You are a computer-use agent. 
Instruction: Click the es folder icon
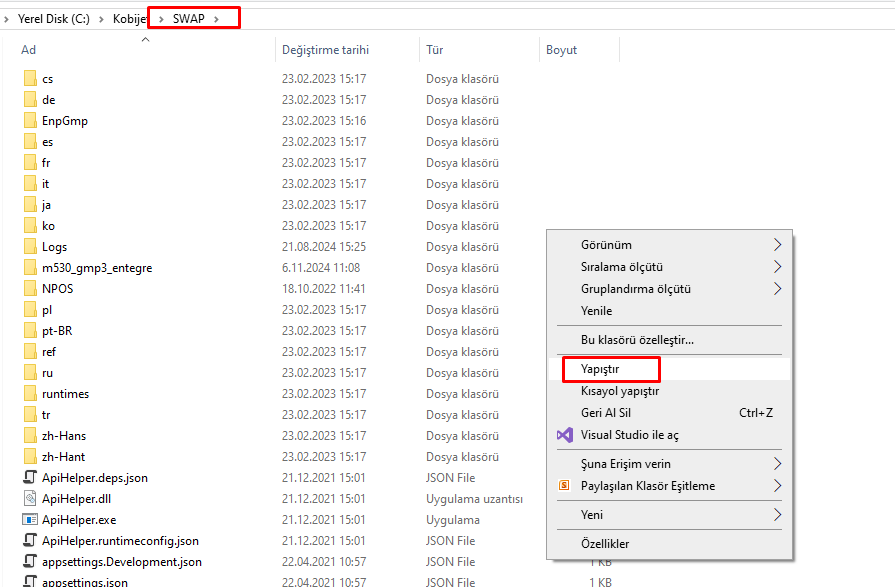pyautogui.click(x=30, y=142)
